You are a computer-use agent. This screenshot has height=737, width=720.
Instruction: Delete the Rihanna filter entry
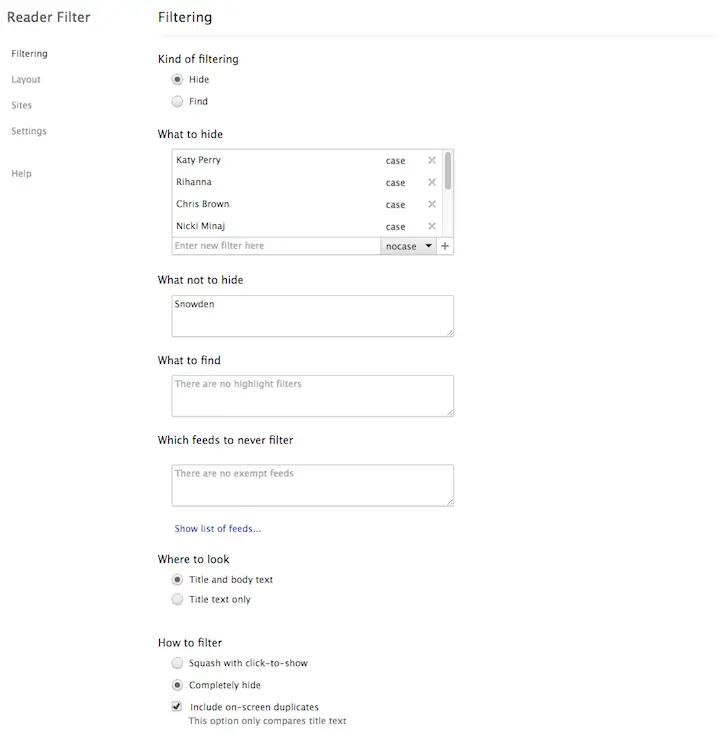coord(431,182)
